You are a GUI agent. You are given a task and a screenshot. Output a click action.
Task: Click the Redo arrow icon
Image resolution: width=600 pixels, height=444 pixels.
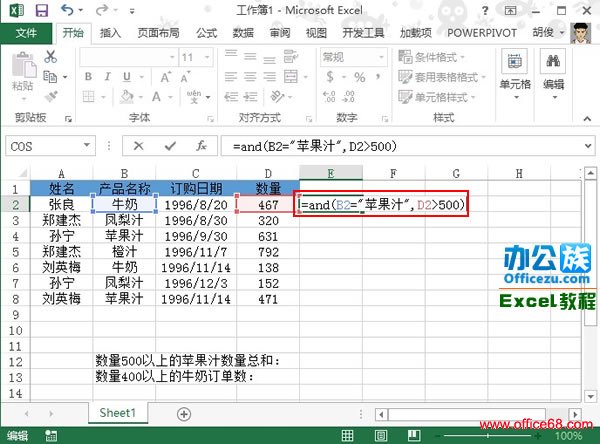point(102,10)
